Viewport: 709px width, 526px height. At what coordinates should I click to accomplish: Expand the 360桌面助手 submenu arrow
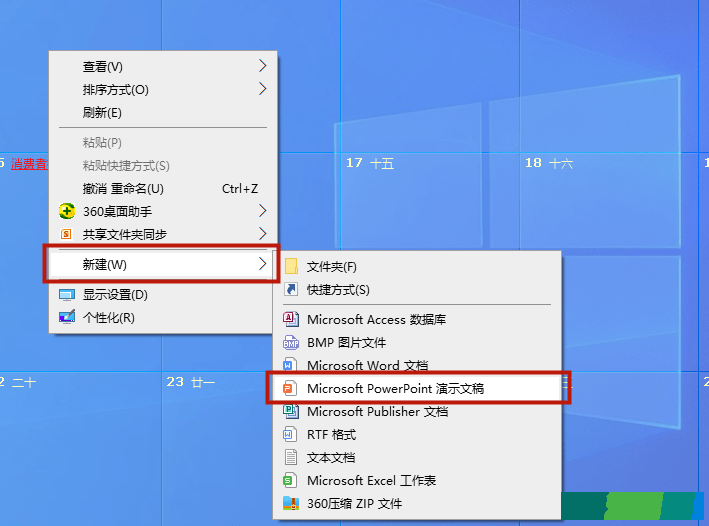pyautogui.click(x=262, y=211)
